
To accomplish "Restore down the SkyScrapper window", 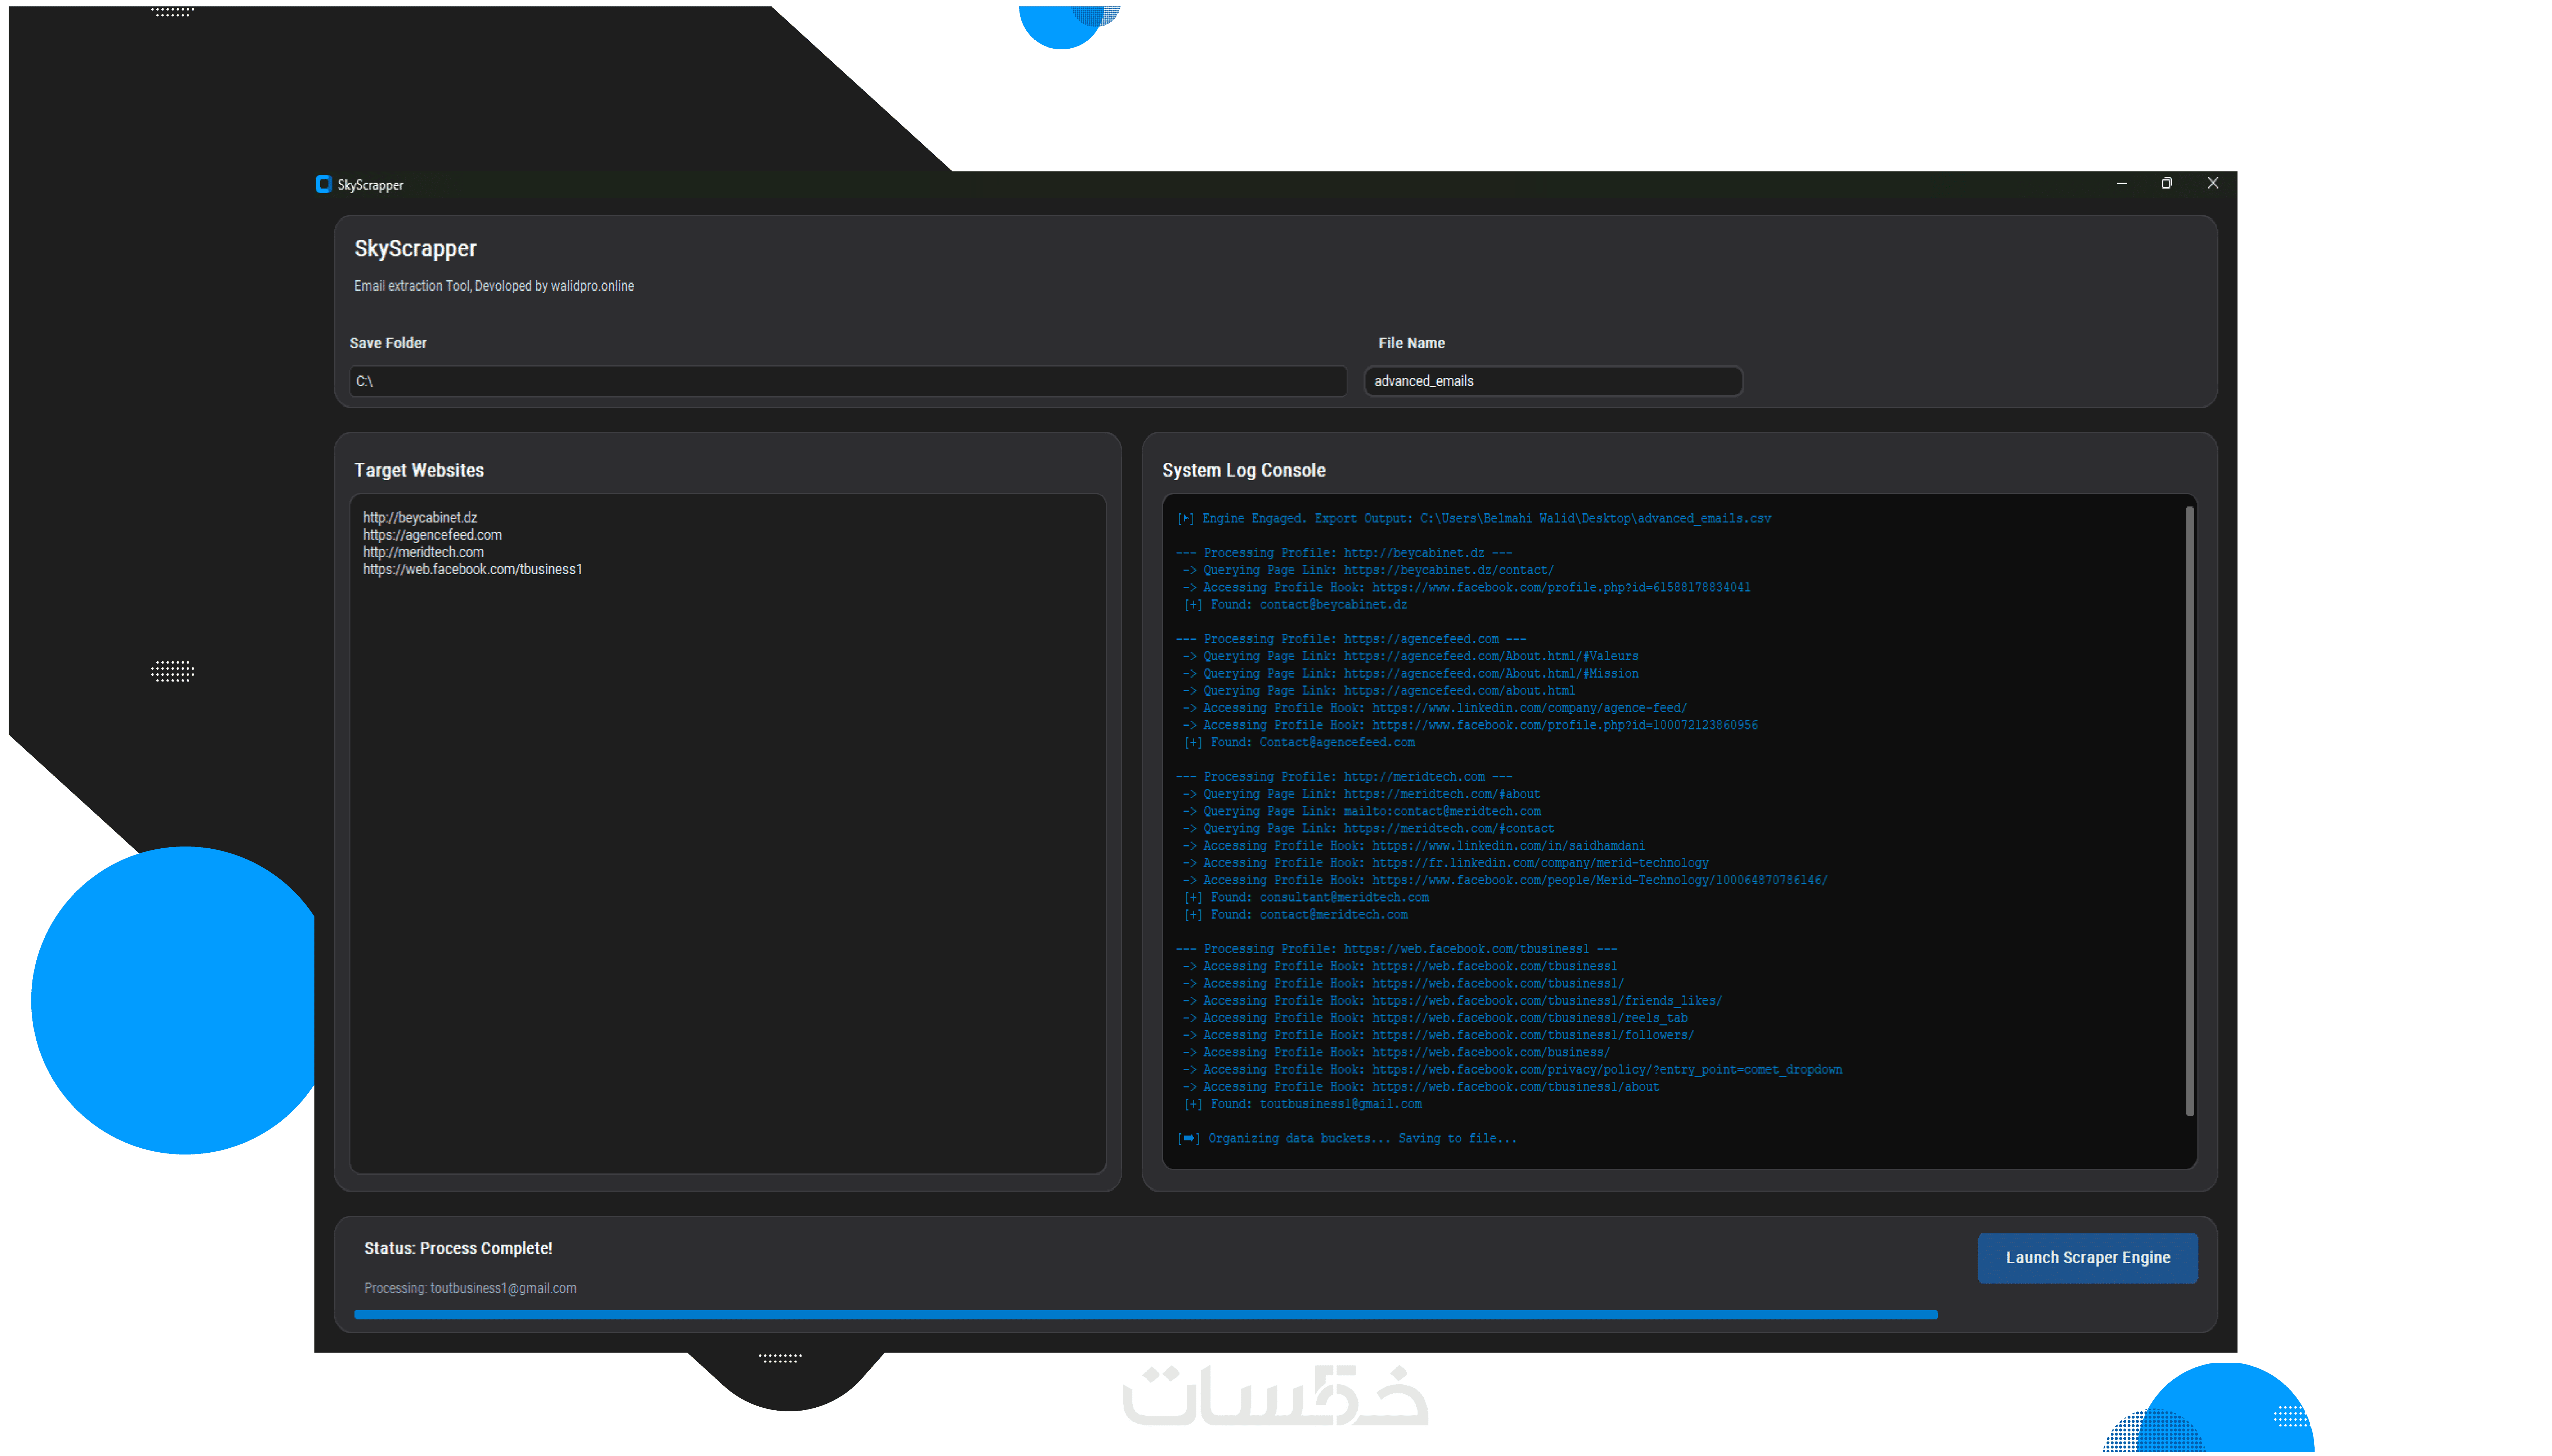I will 2167,183.
